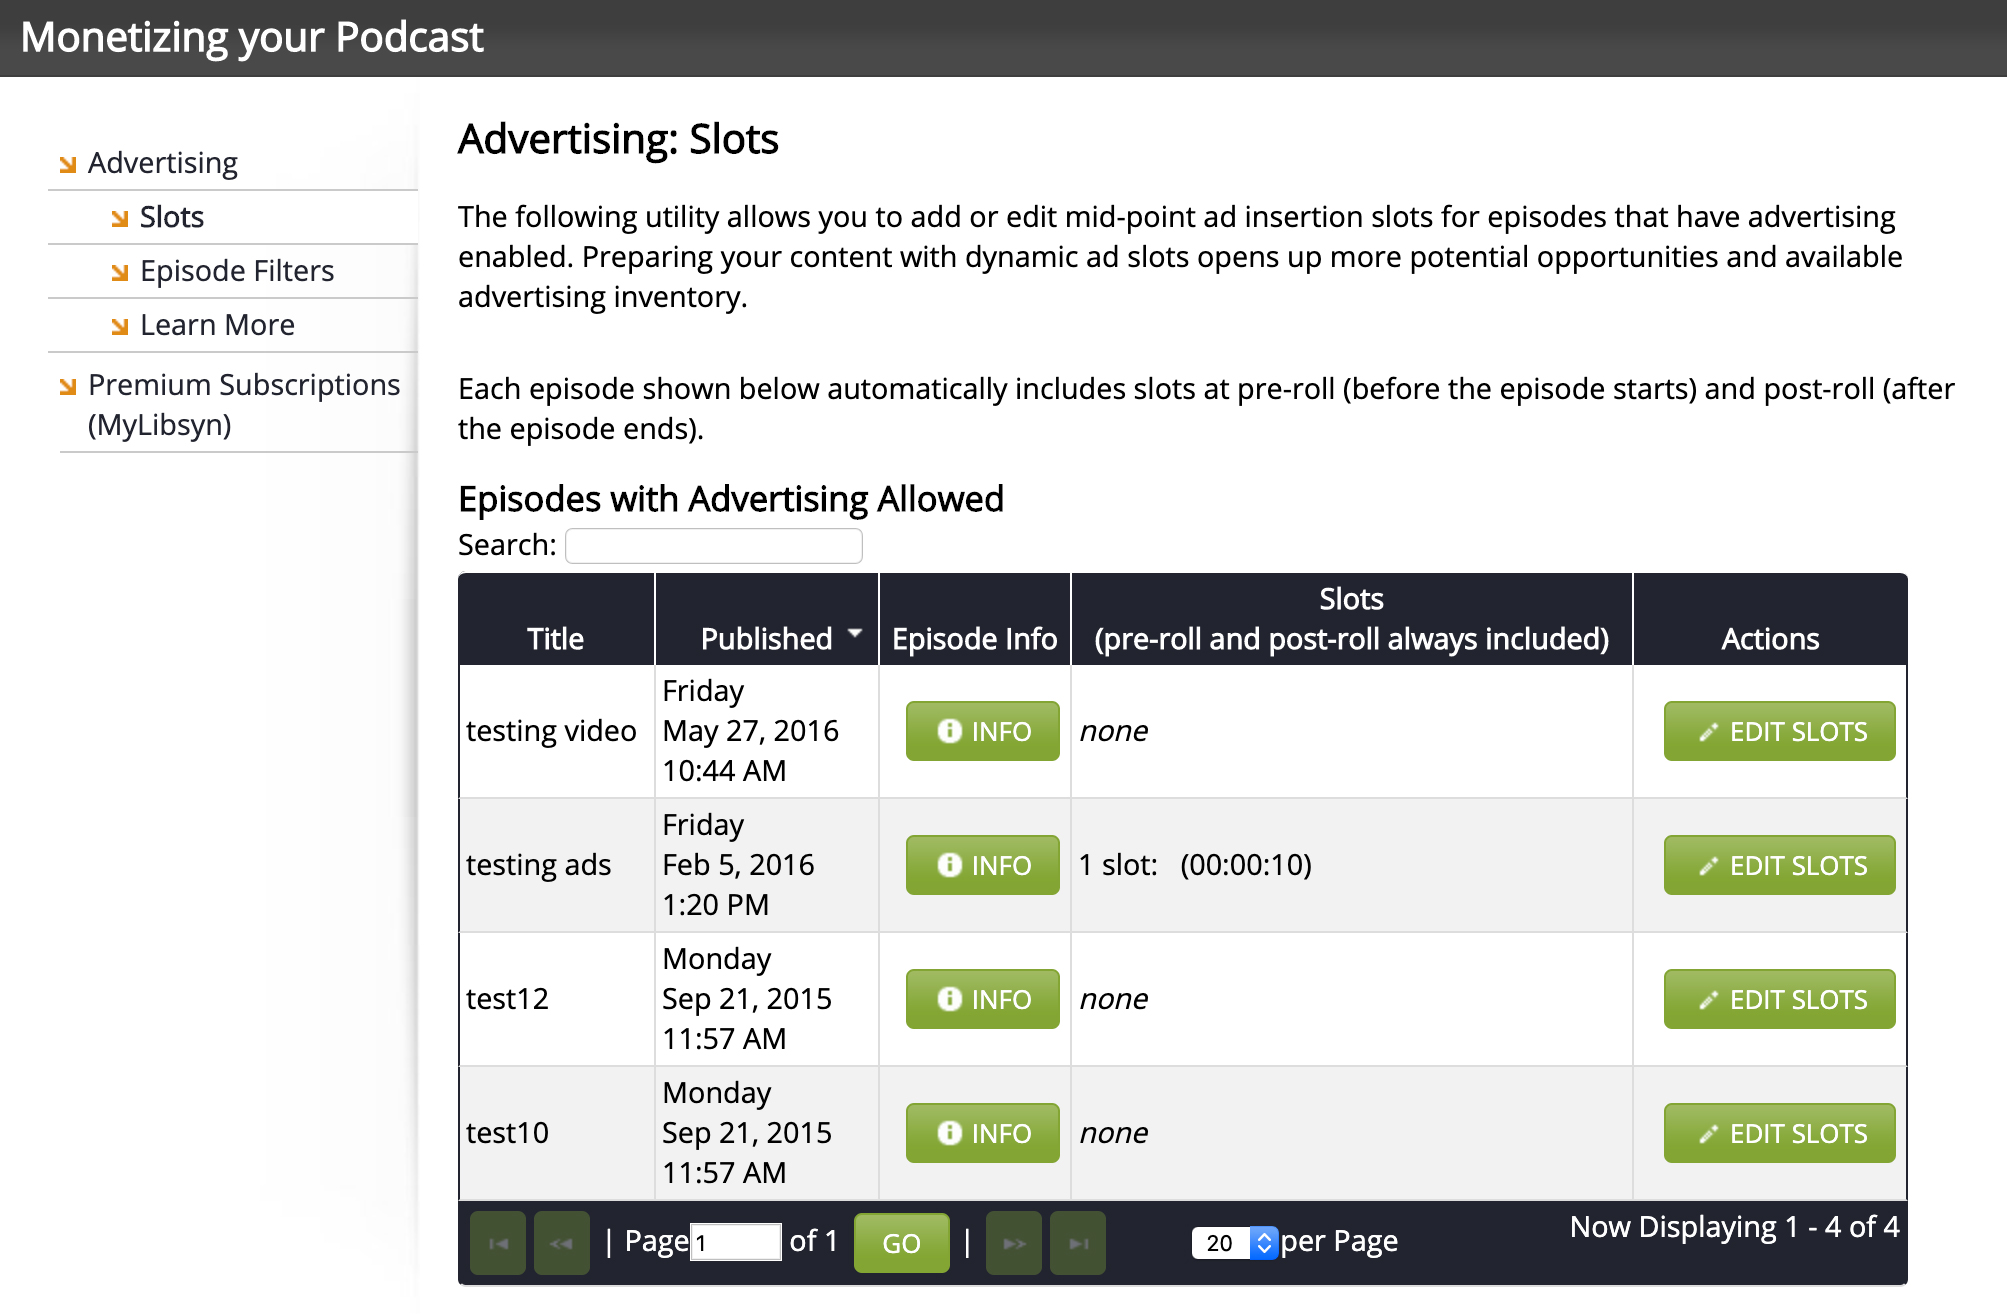Go to previous page arrow icon
Viewport: 2007px width, 1314px height.
click(x=562, y=1243)
